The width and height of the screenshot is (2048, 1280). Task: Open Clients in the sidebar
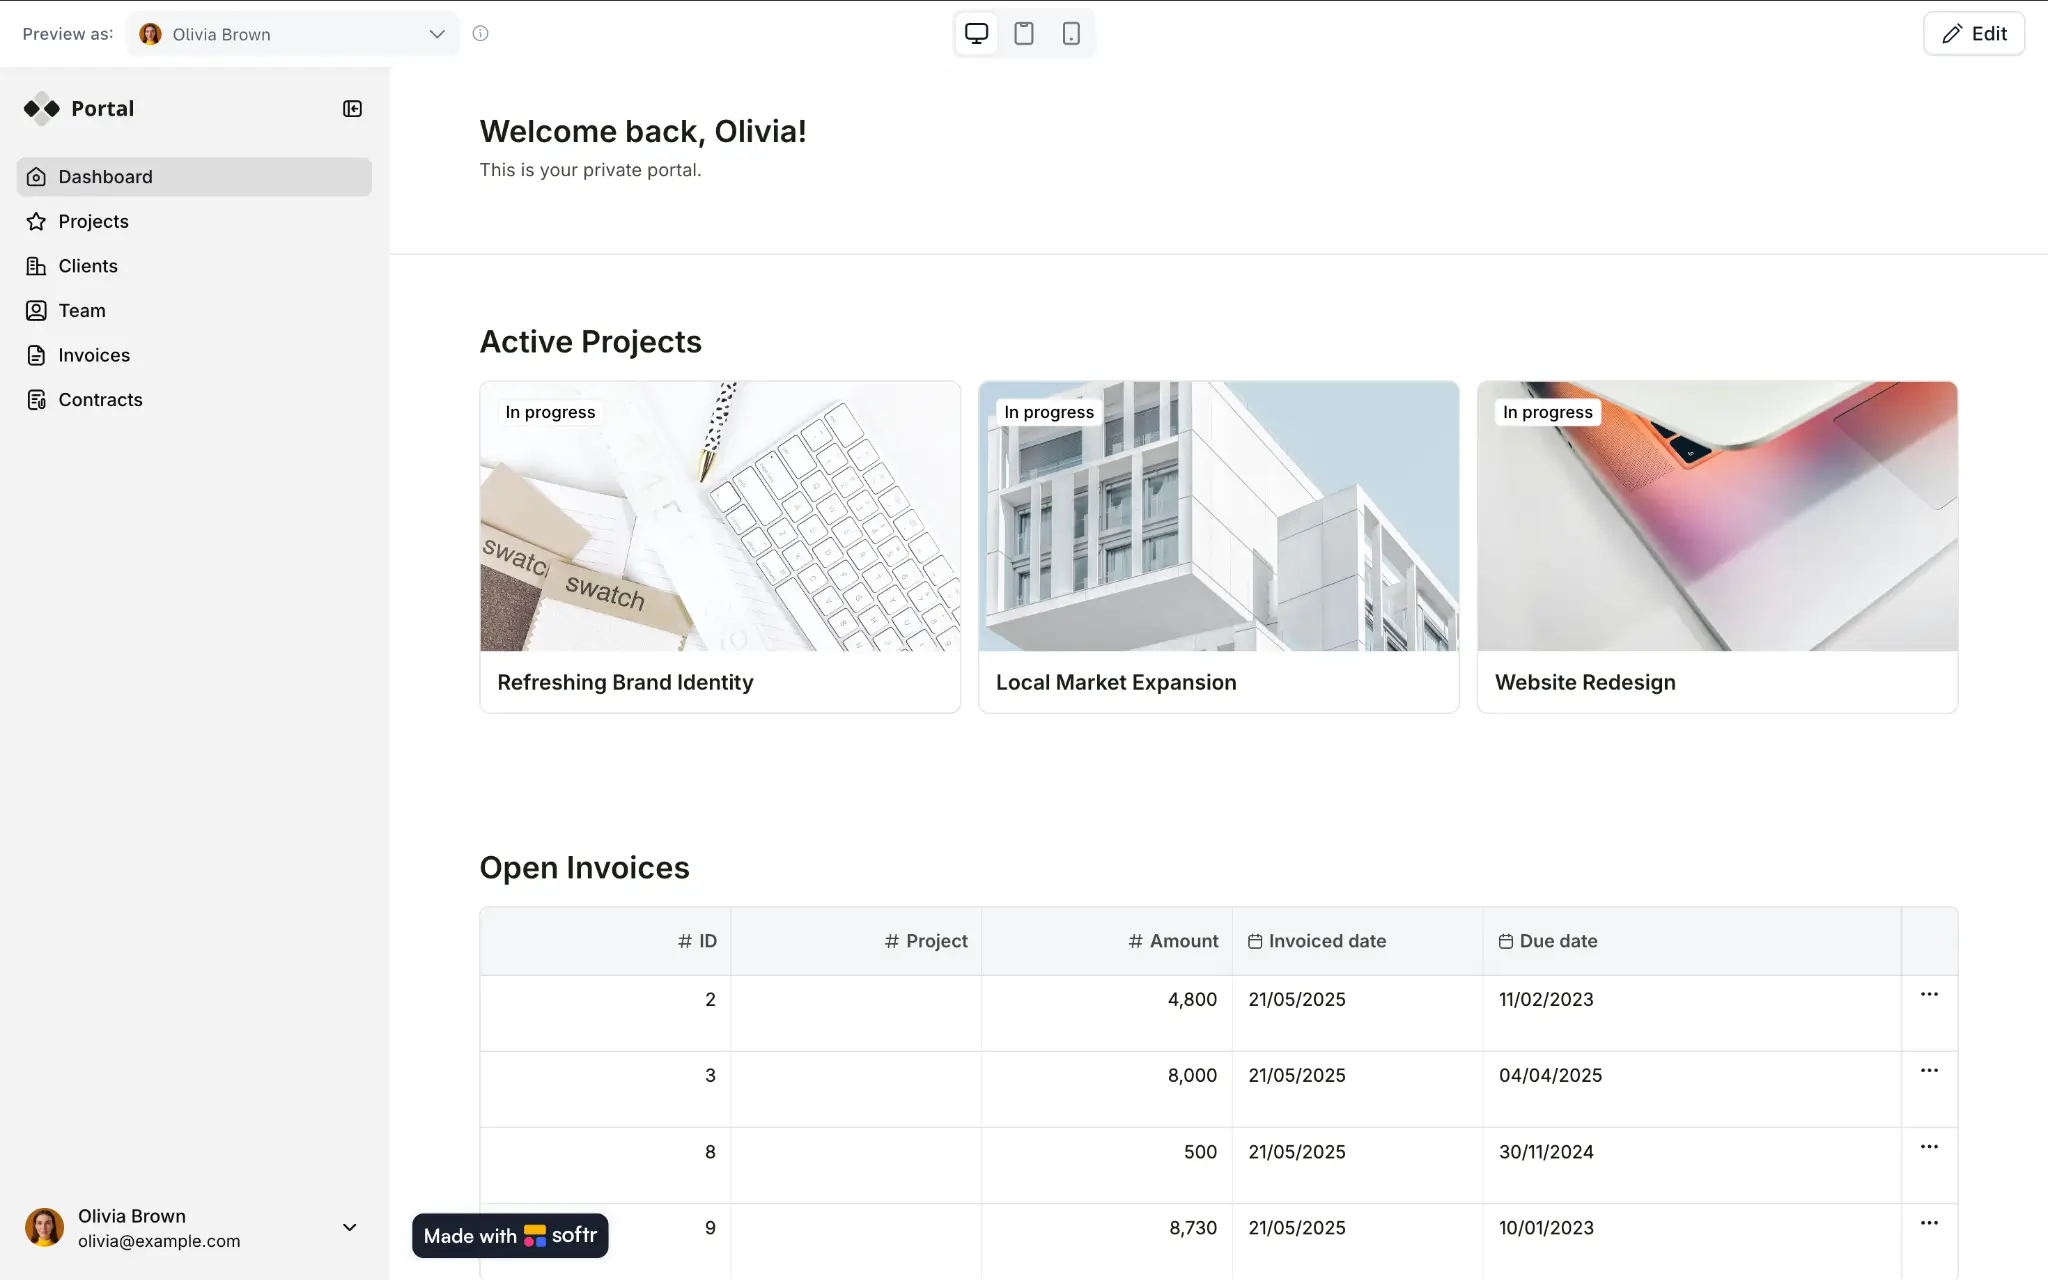point(194,266)
